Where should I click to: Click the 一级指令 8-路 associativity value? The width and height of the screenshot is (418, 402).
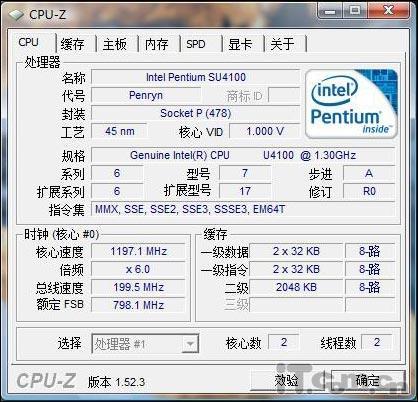(370, 269)
